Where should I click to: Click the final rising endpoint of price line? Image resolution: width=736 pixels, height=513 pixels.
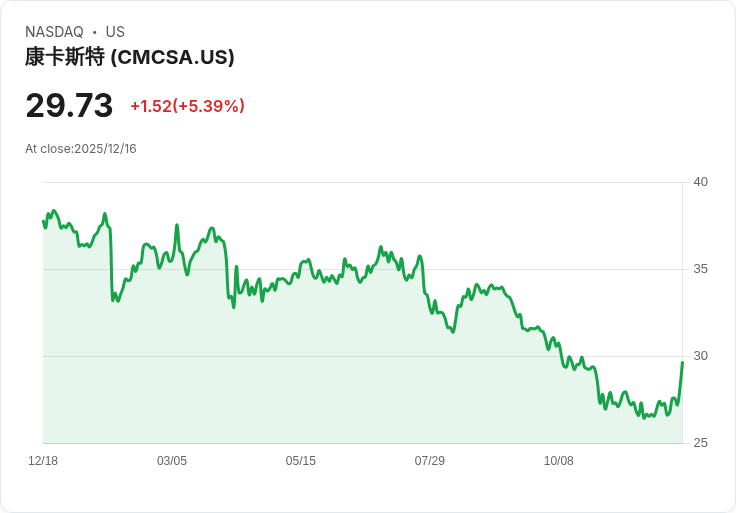tap(682, 362)
